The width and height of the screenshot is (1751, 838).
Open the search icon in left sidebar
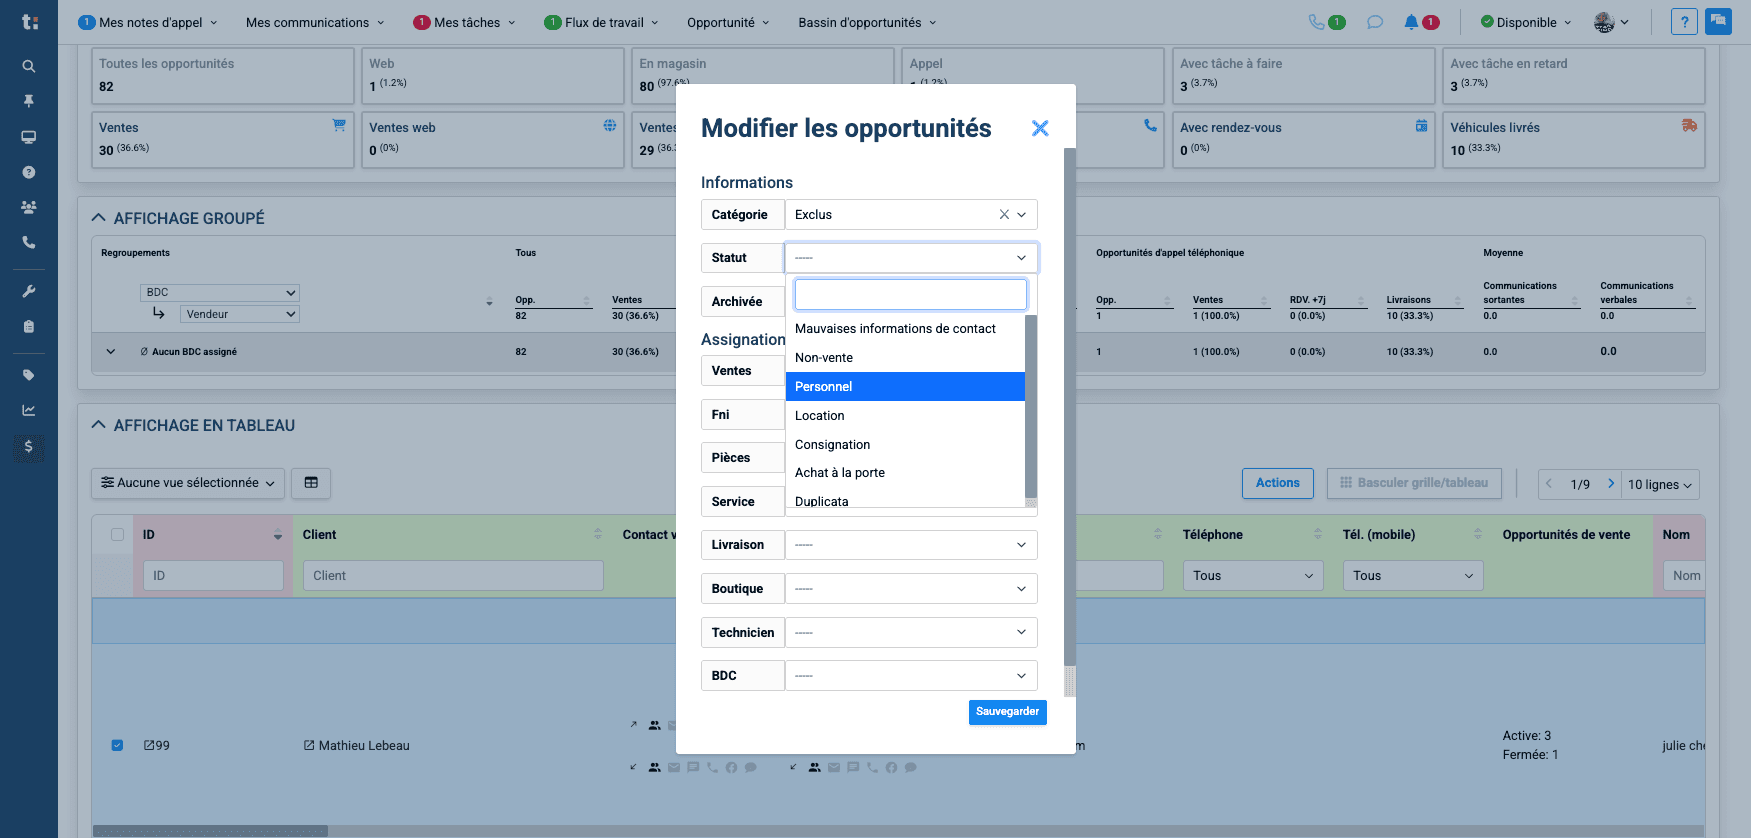point(29,66)
